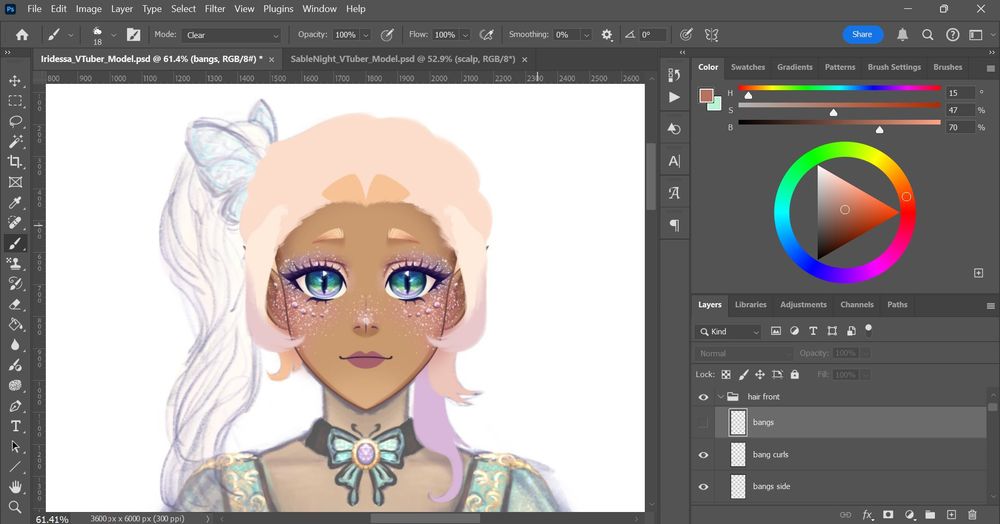Open the brush Mode dropdown
Image resolution: width=1000 pixels, height=524 pixels.
point(232,35)
